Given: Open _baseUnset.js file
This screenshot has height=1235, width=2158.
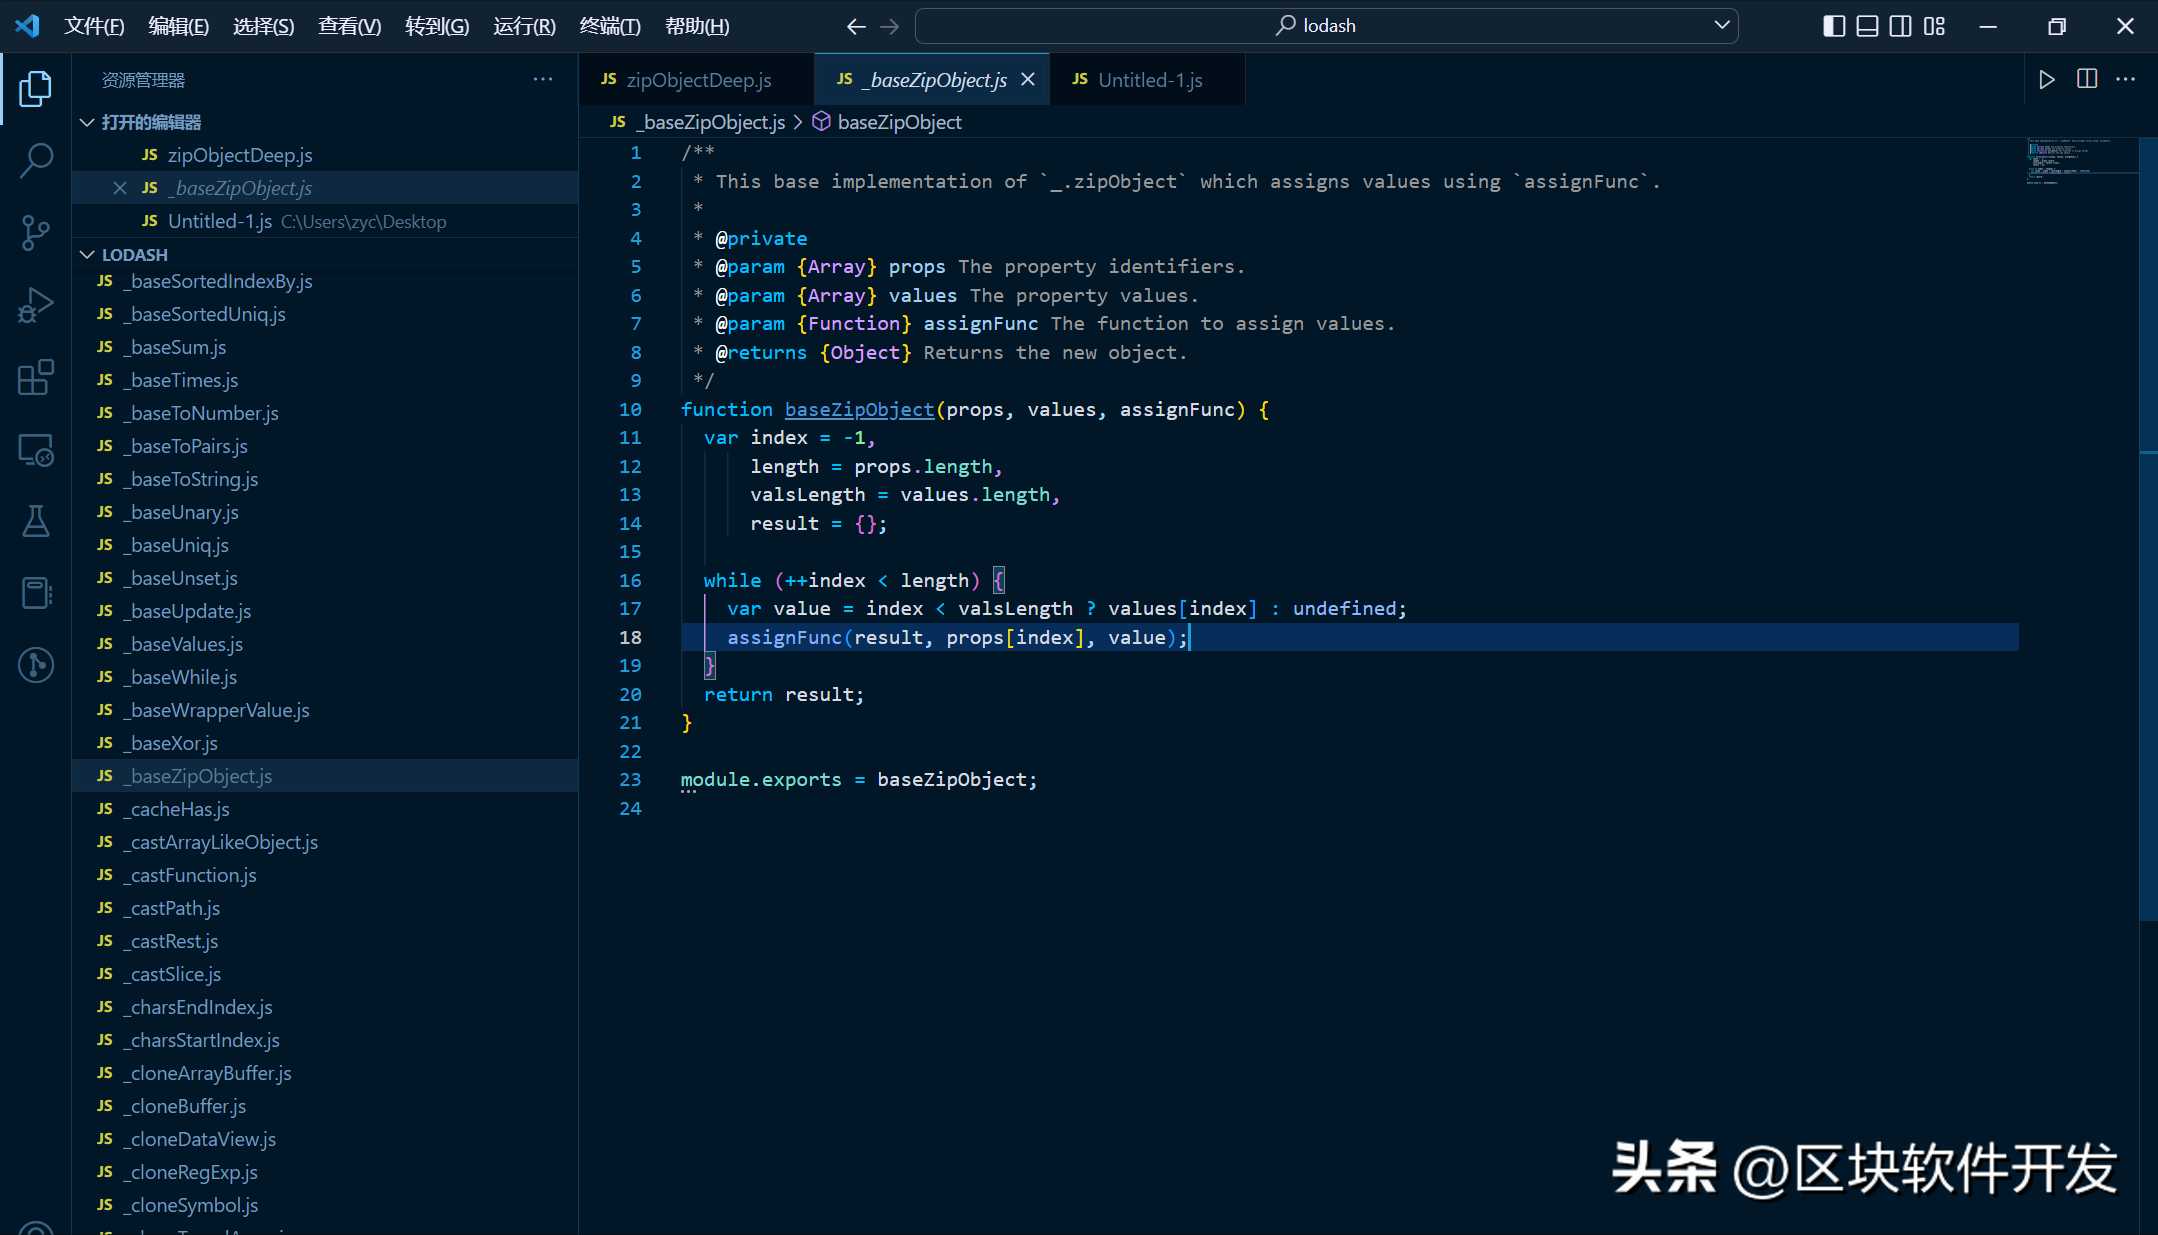Looking at the screenshot, I should [325, 578].
